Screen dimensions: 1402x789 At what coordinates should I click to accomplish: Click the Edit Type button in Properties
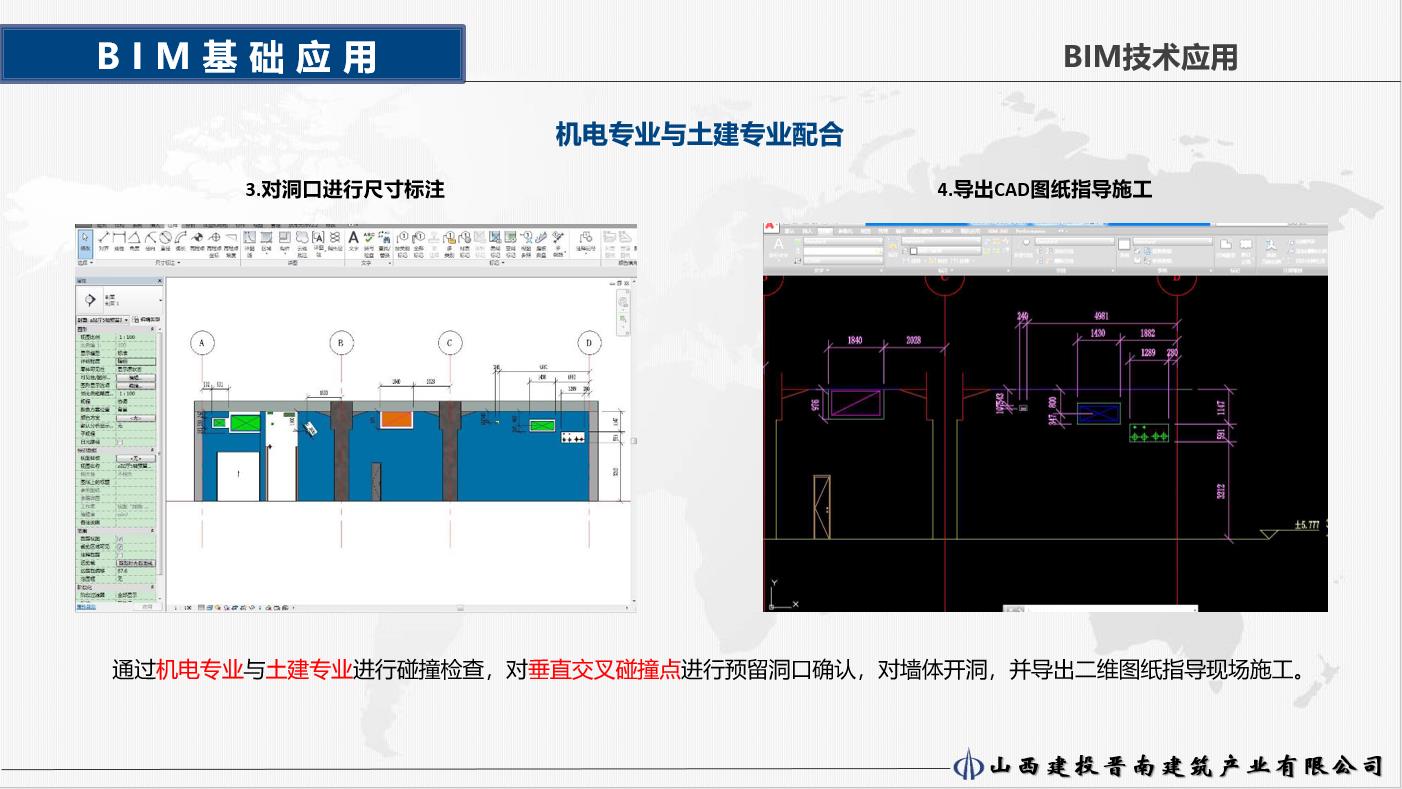[146, 319]
